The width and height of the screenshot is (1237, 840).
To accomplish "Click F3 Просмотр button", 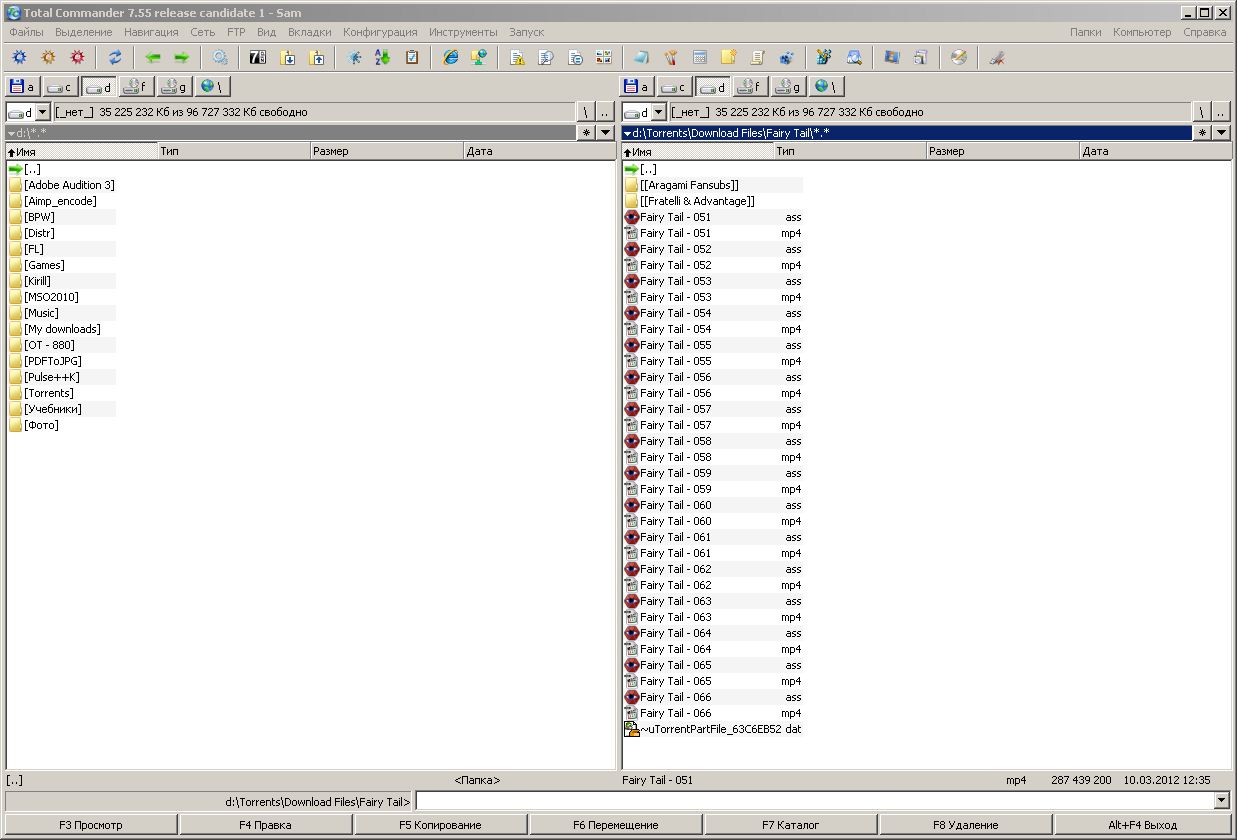I will pos(91,825).
